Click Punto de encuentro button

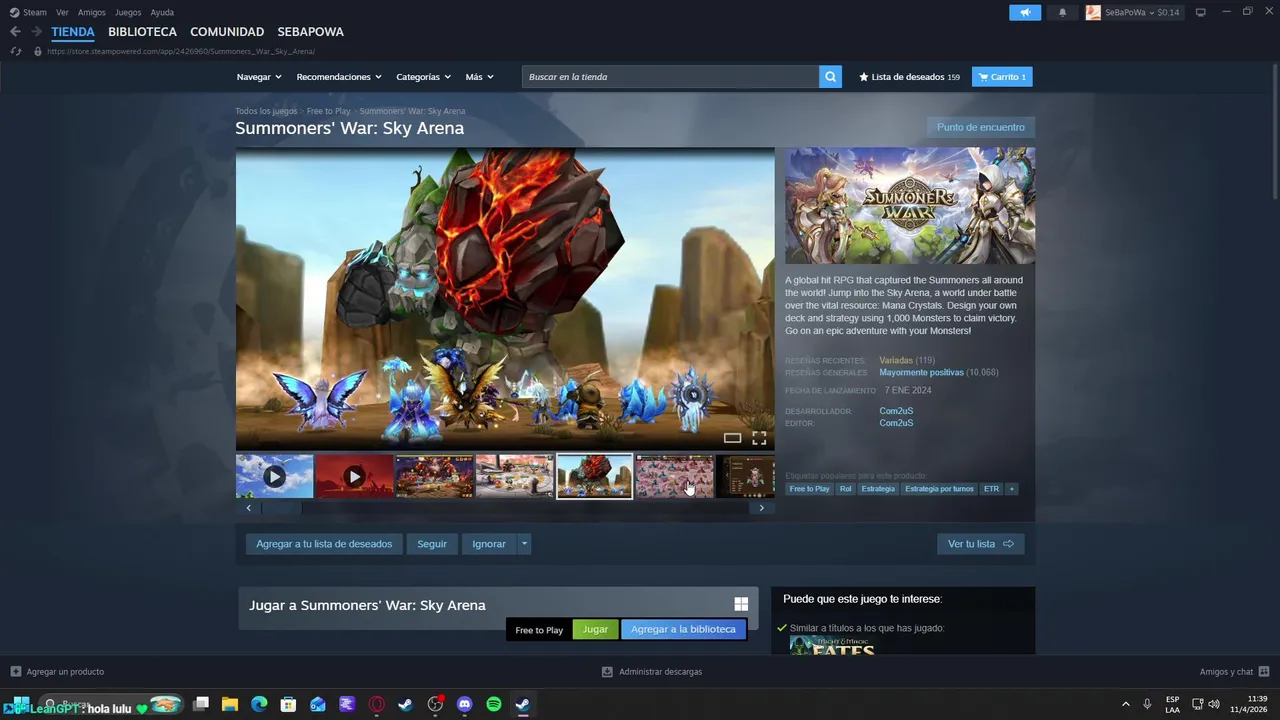click(980, 127)
